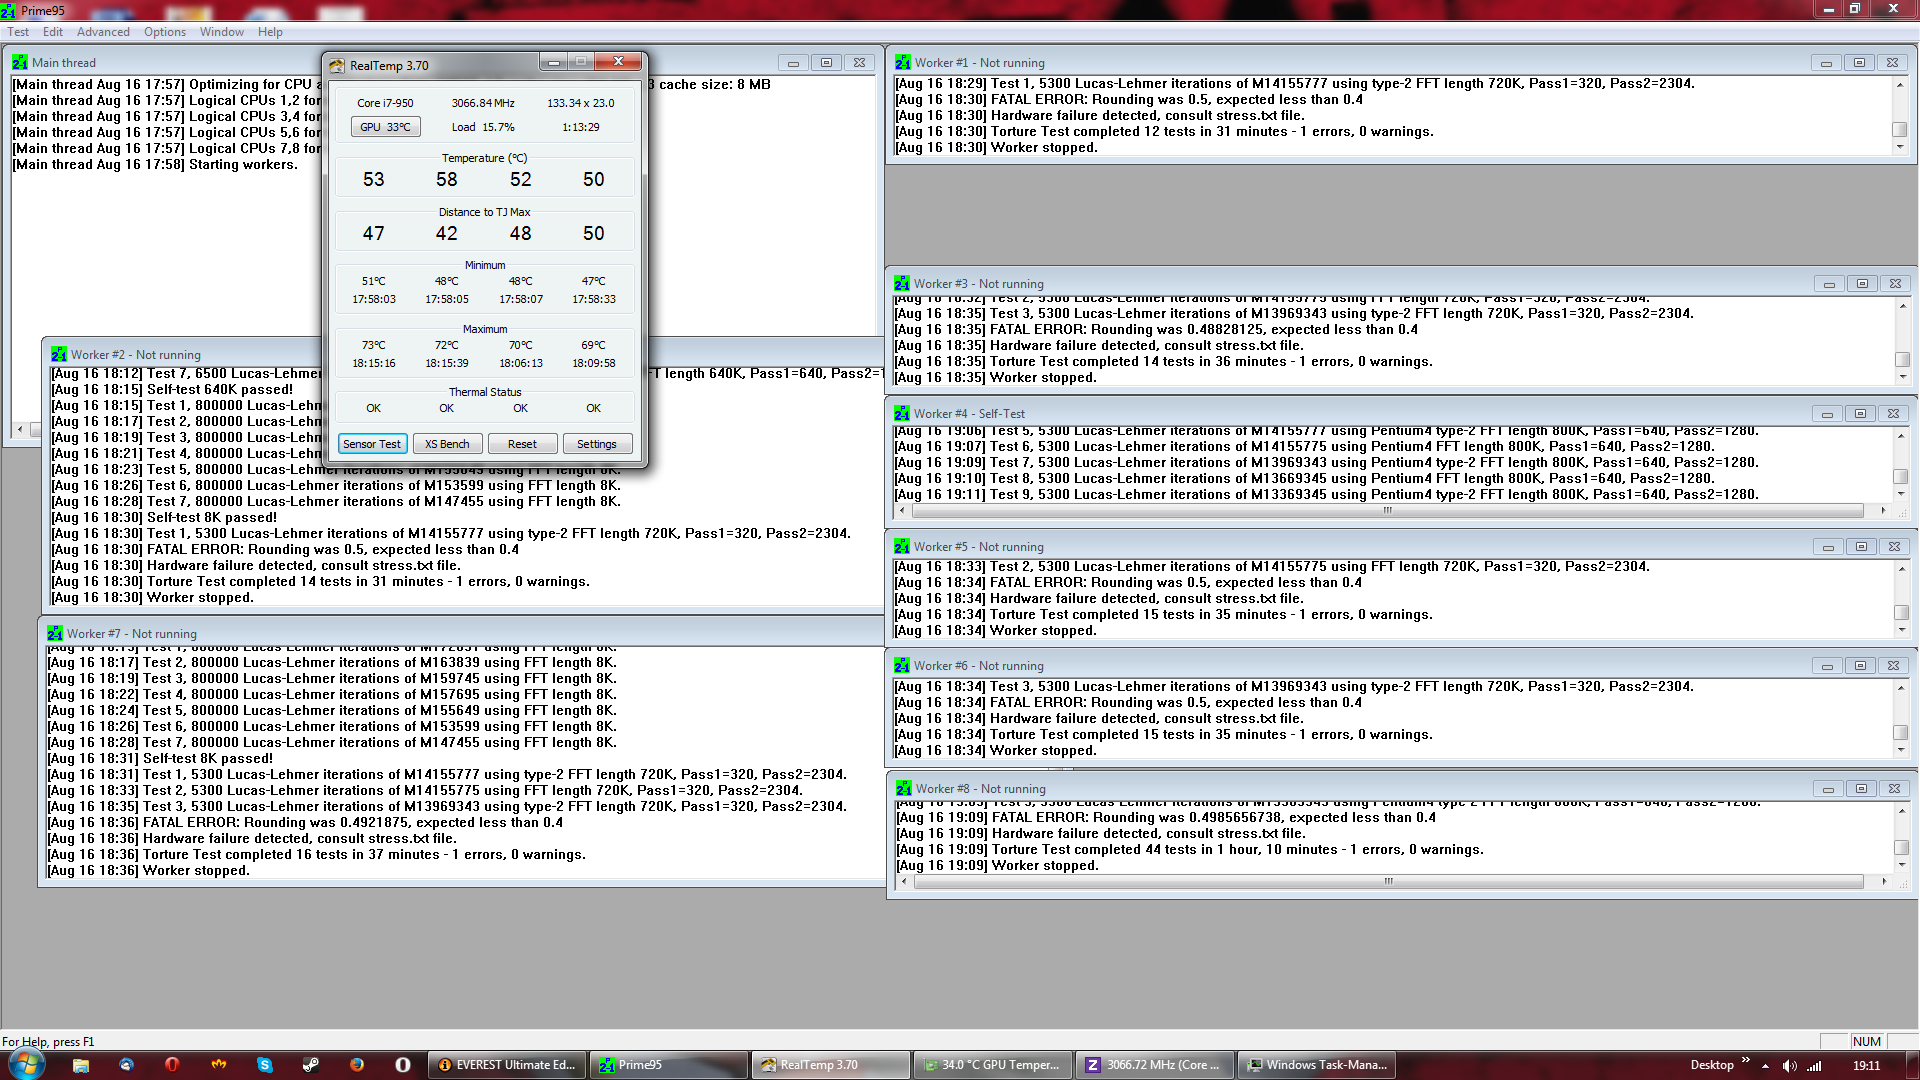The image size is (1920, 1080).
Task: Click Worker #4 horizontal scrollbar
Action: tap(1388, 510)
